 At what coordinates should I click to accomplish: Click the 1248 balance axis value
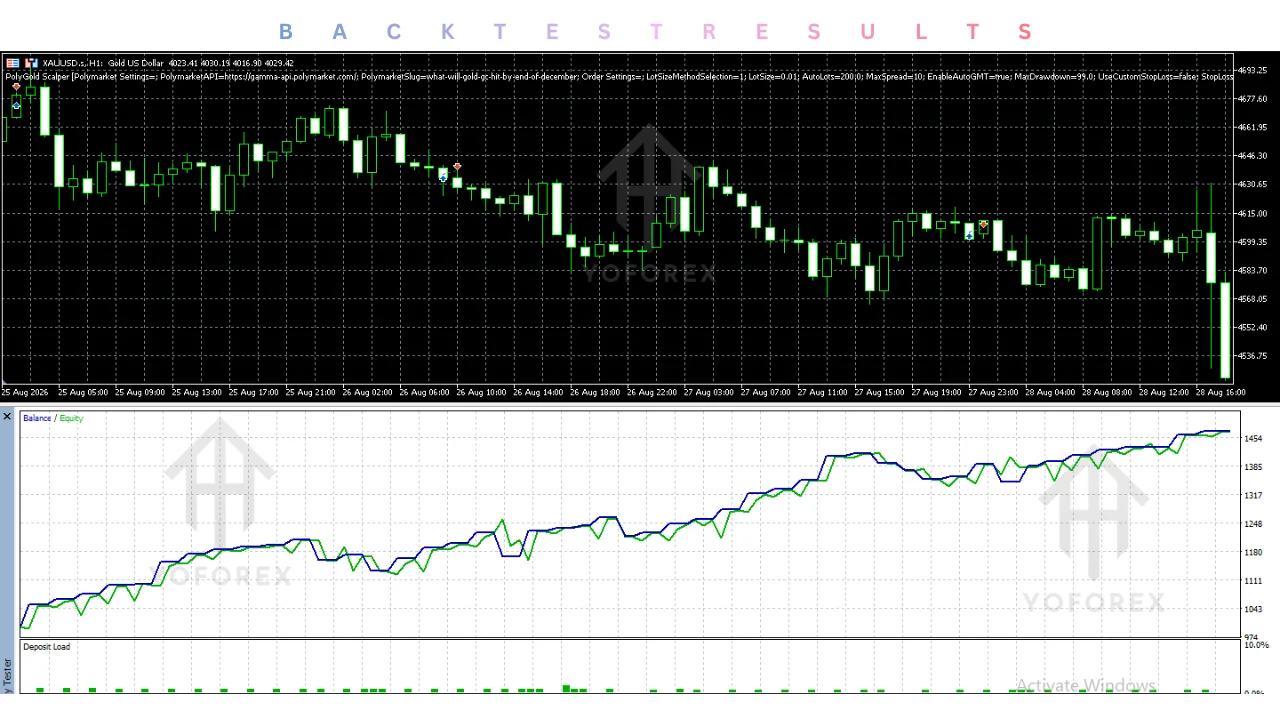click(1253, 524)
